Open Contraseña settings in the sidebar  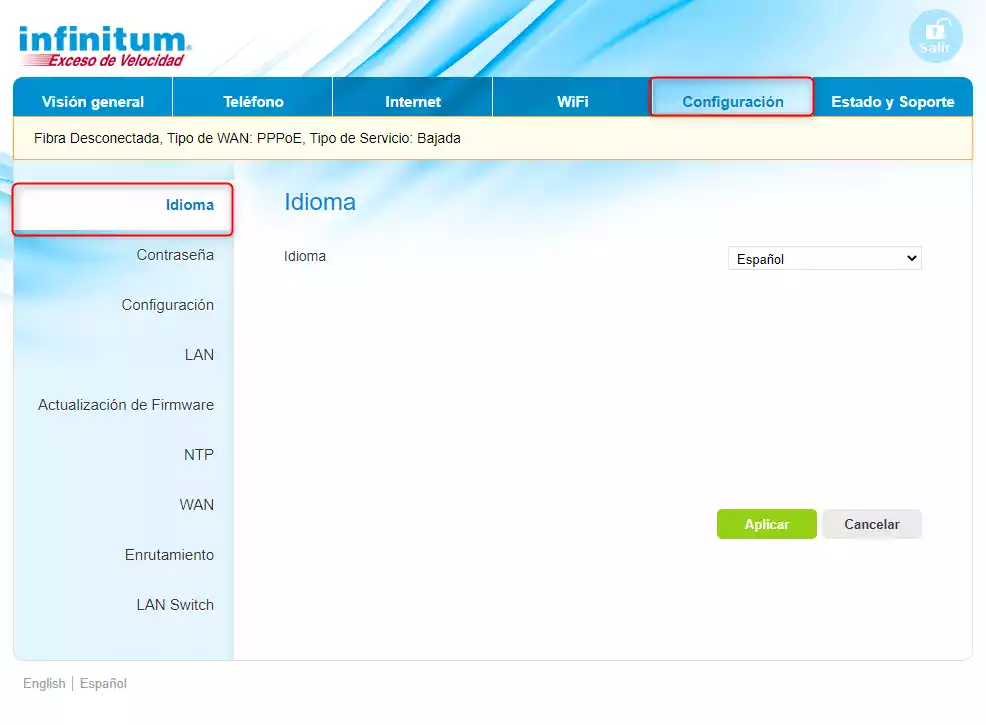[x=175, y=255]
